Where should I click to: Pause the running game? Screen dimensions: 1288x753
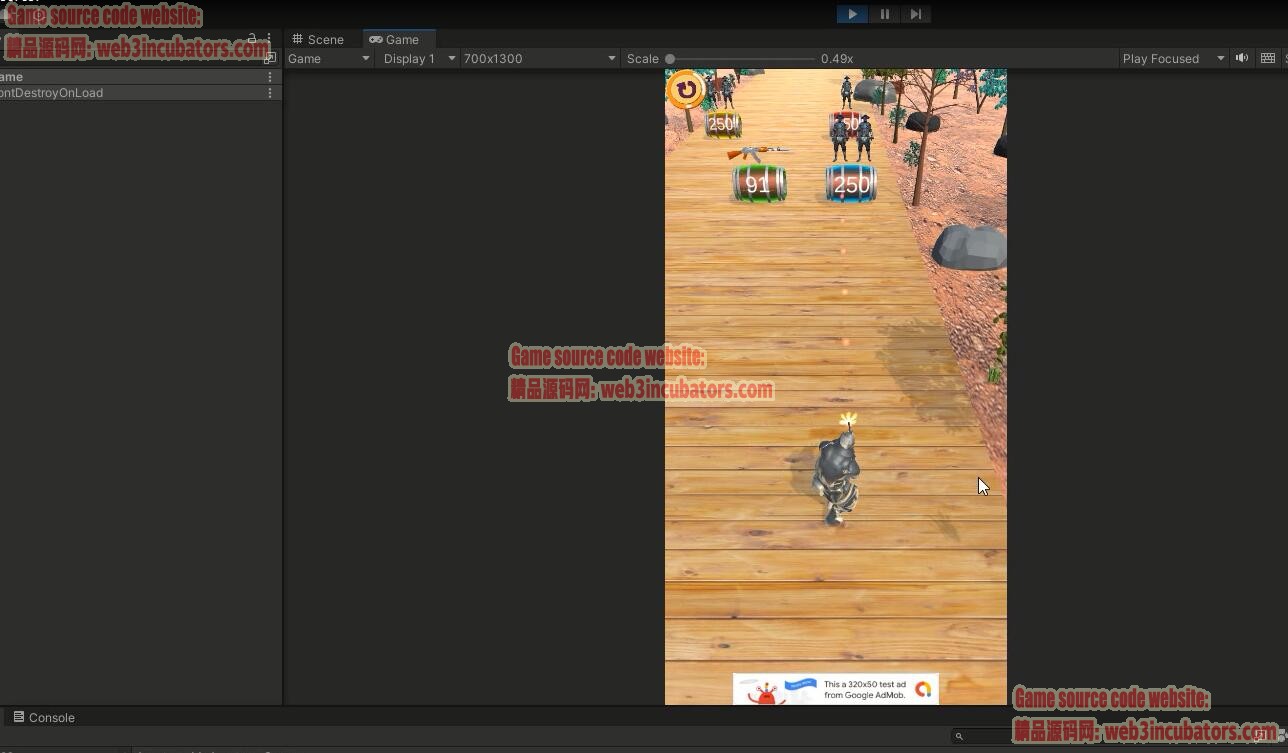tap(884, 14)
